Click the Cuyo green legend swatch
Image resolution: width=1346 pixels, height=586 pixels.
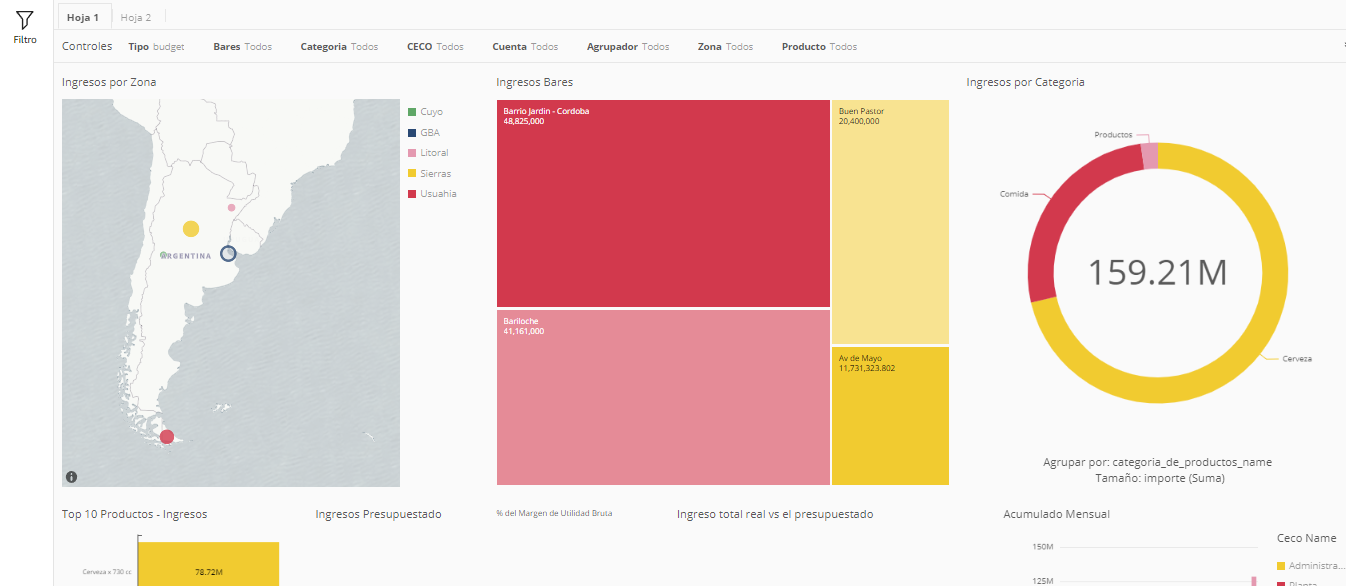click(x=412, y=112)
